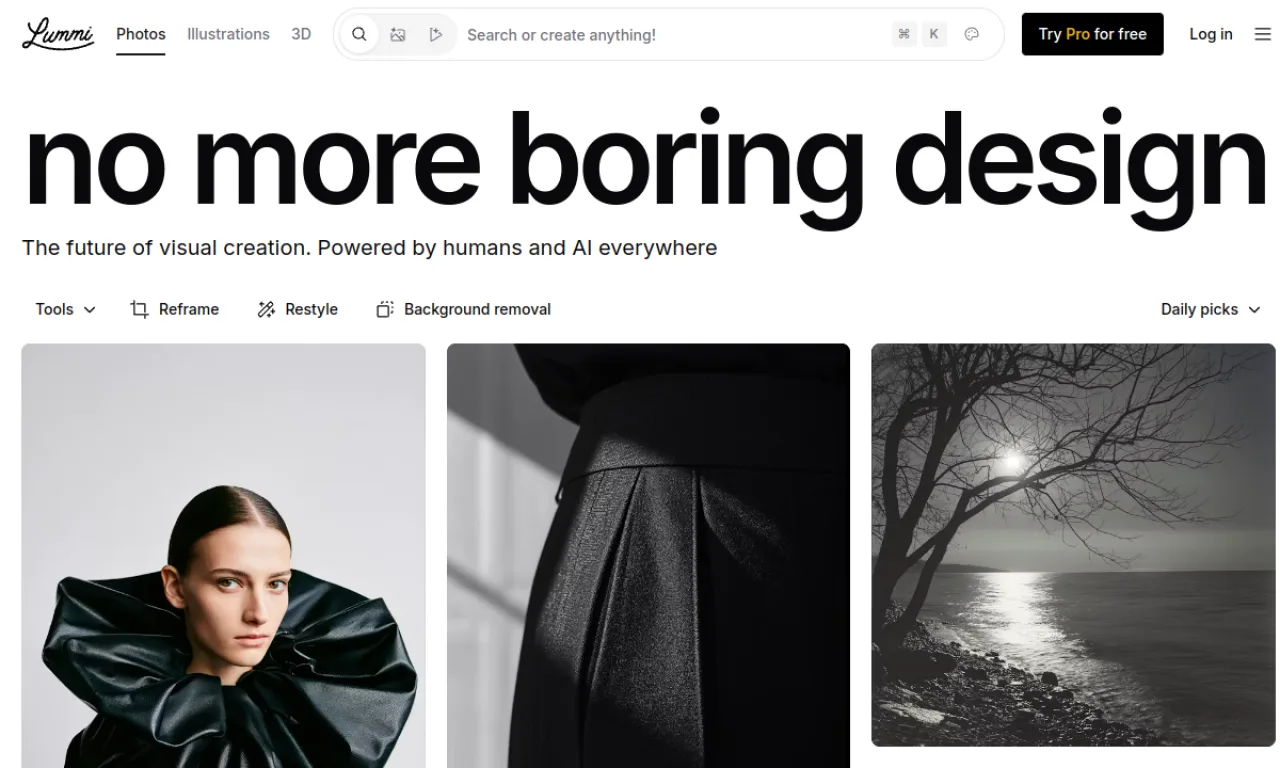Screen dimensions: 1280x768
Task: Select the video mode icon in the search bar
Action: [x=436, y=34]
